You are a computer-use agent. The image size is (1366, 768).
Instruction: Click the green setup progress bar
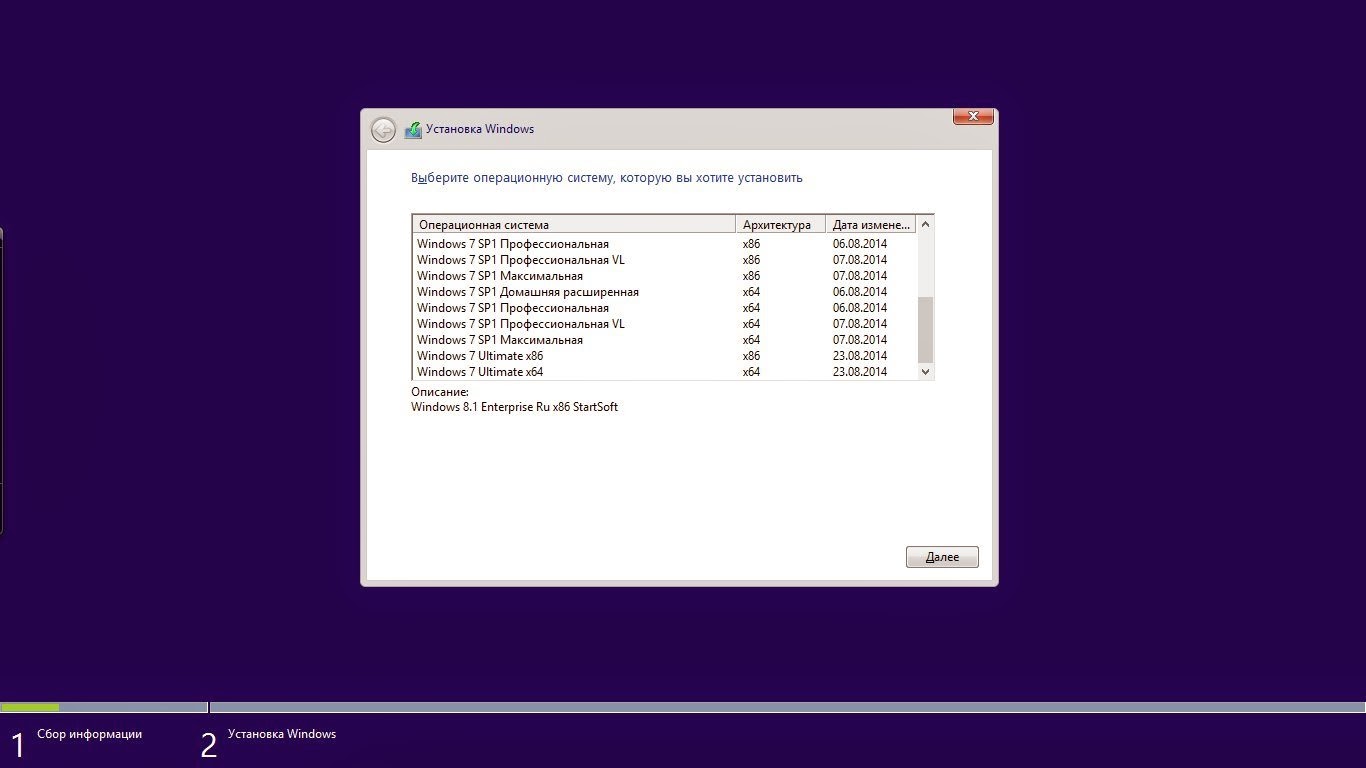tap(30, 707)
